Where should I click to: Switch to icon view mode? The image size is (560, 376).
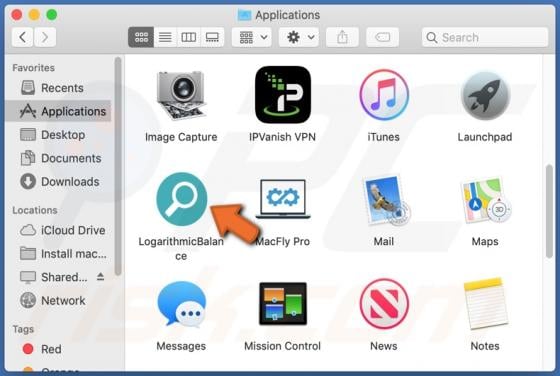(141, 37)
